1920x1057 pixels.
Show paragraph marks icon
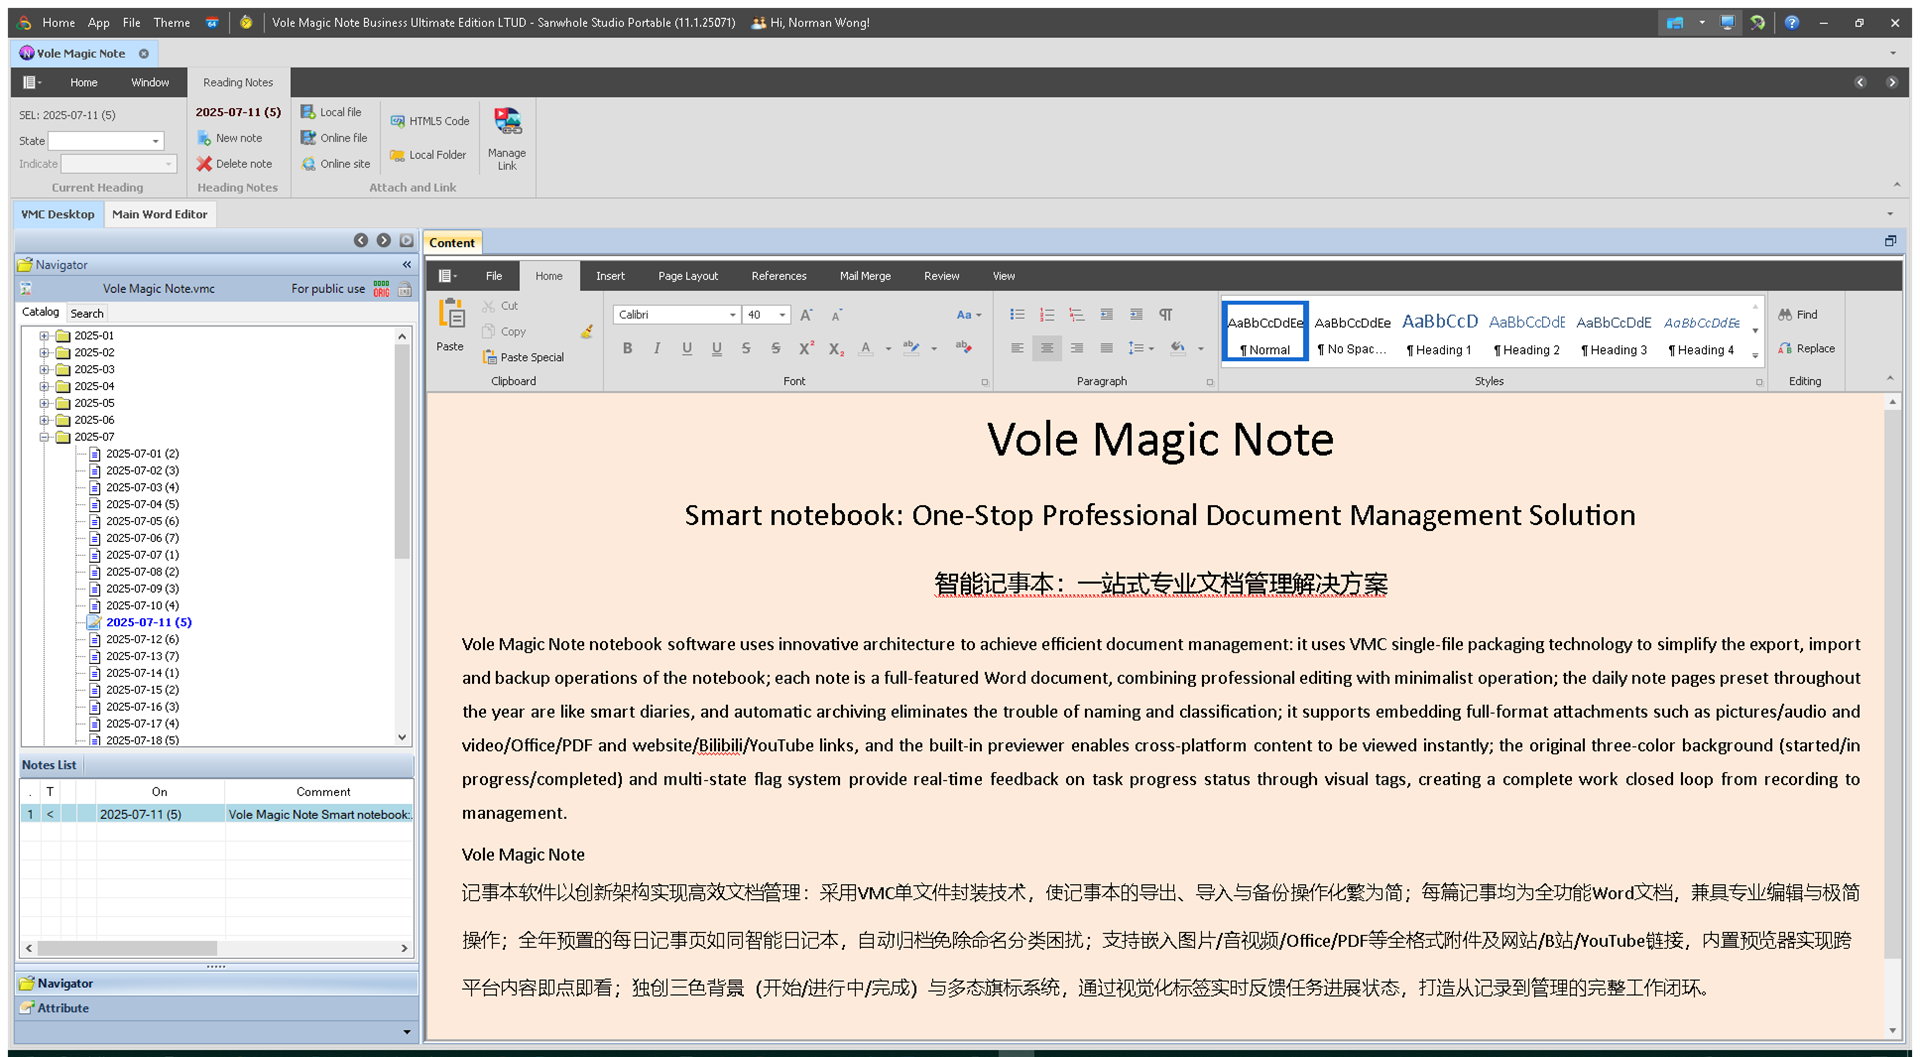1166,315
